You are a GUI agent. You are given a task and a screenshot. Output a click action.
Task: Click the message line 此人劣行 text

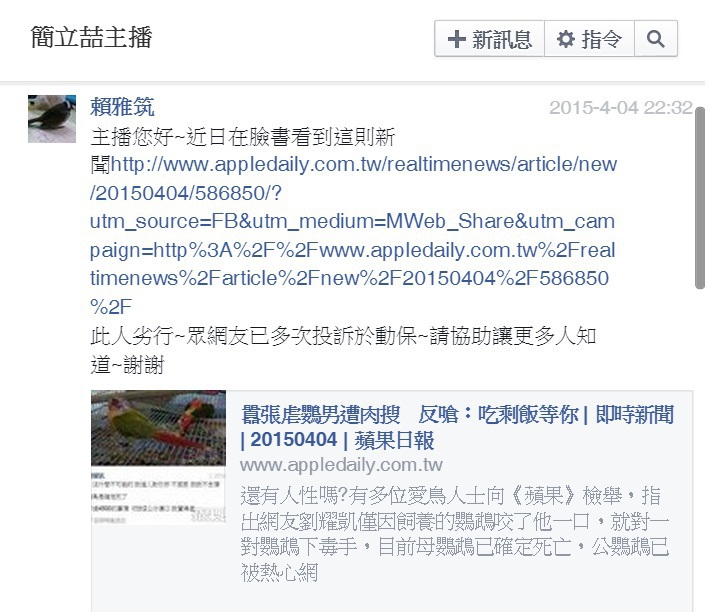[x=343, y=336]
